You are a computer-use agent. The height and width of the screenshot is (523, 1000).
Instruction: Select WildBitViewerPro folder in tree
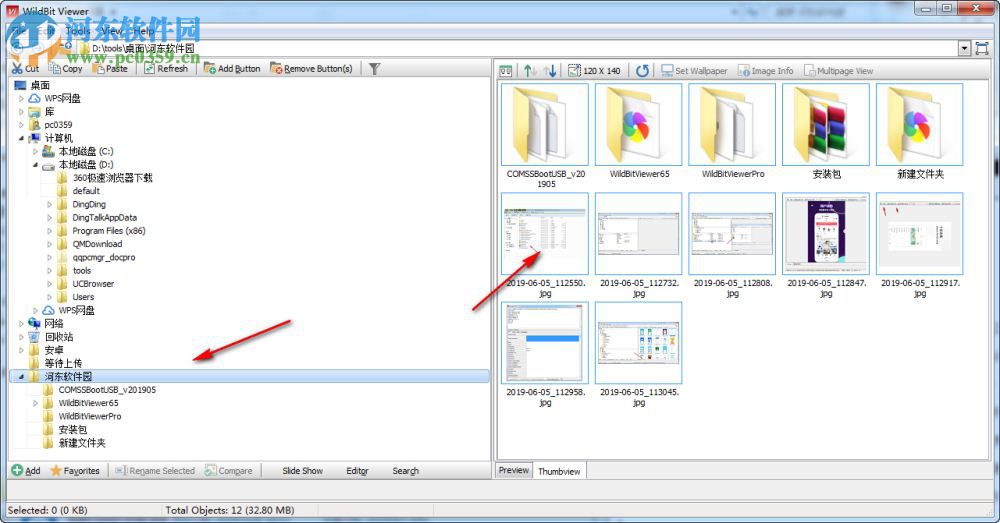(x=90, y=416)
